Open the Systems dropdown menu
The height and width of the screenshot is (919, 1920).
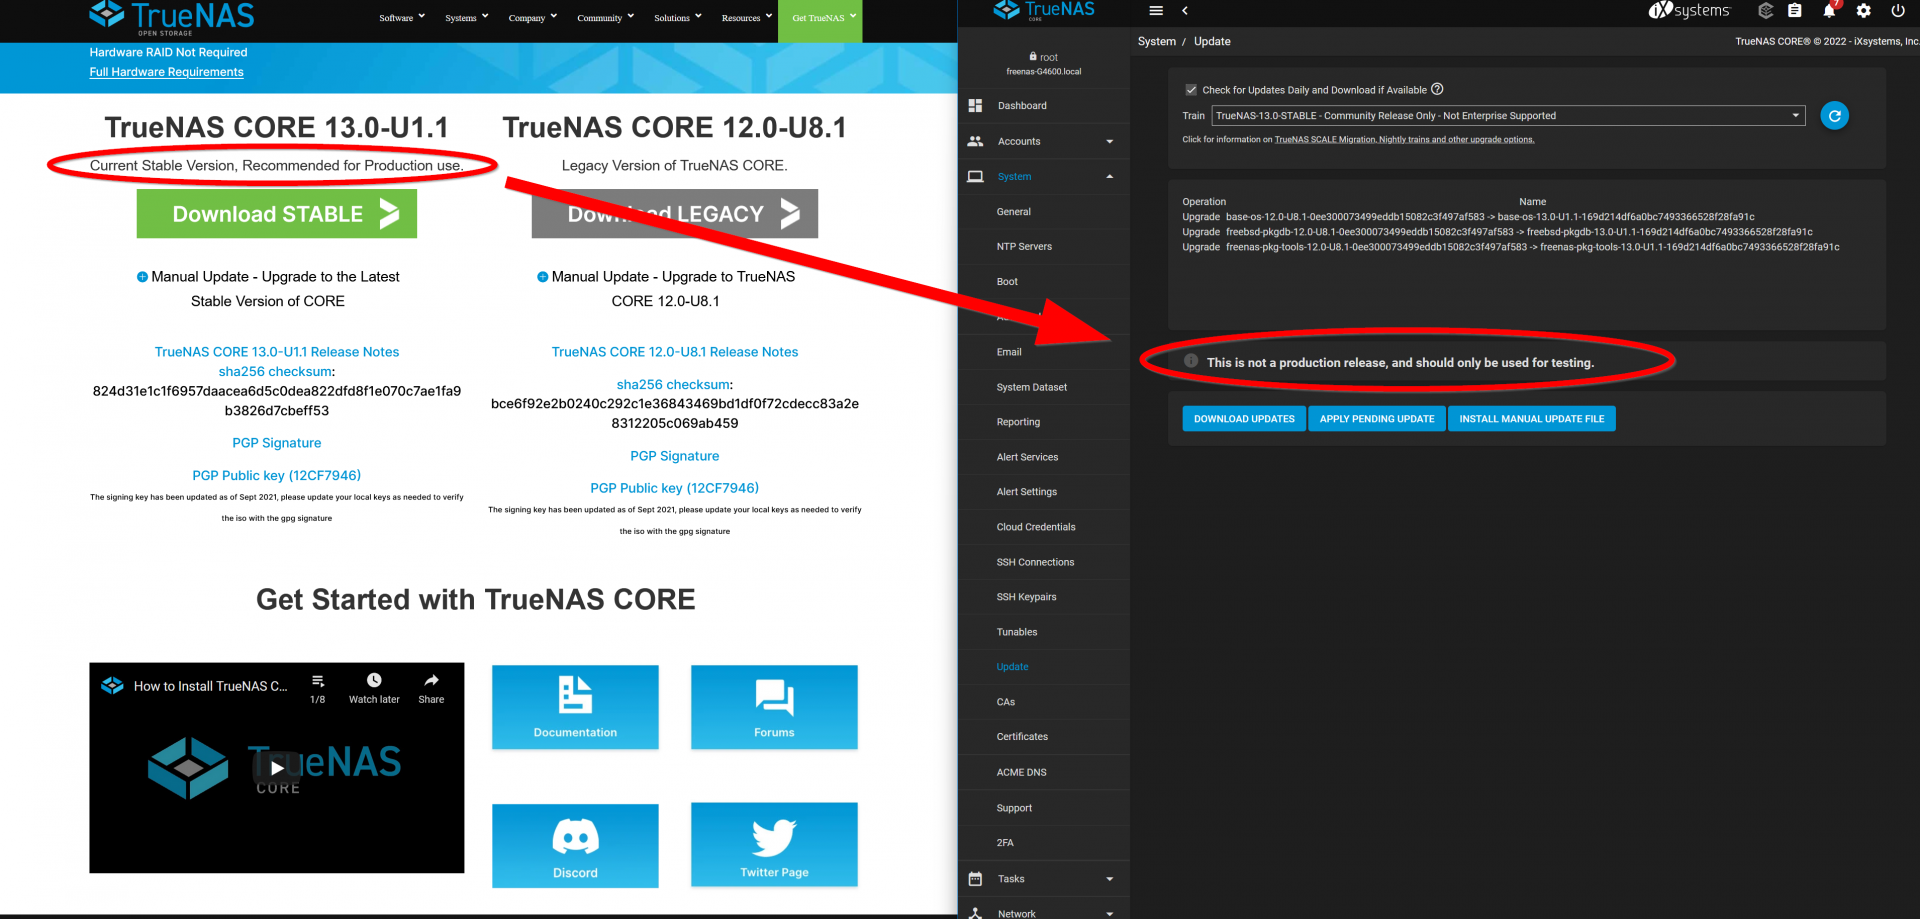point(467,18)
